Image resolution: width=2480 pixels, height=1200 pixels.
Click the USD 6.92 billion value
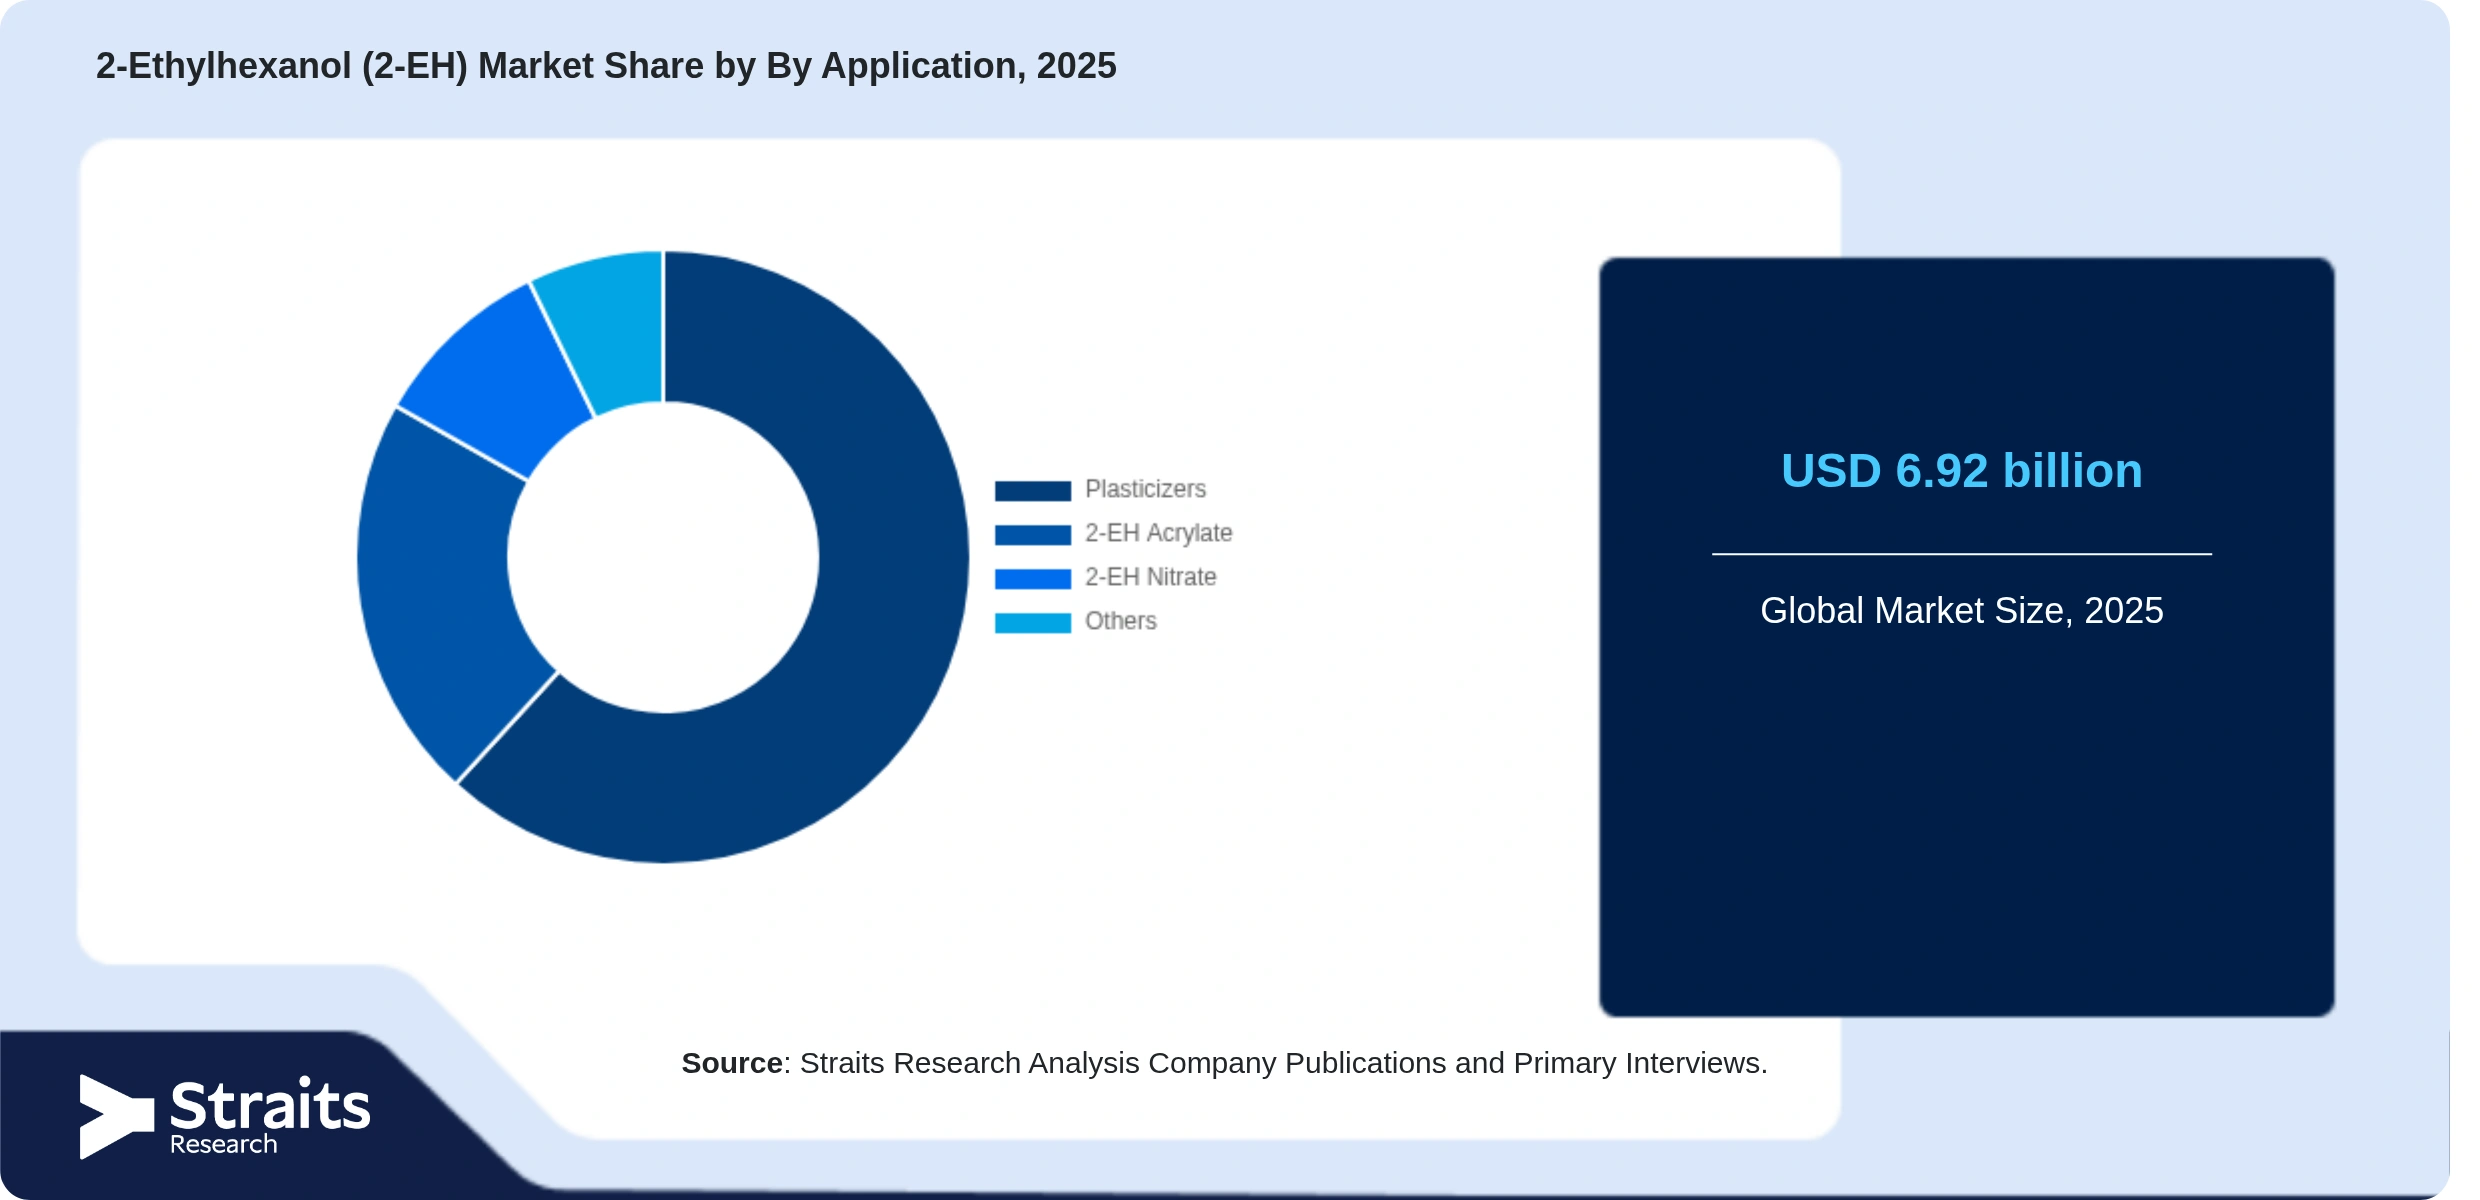pos(1961,471)
